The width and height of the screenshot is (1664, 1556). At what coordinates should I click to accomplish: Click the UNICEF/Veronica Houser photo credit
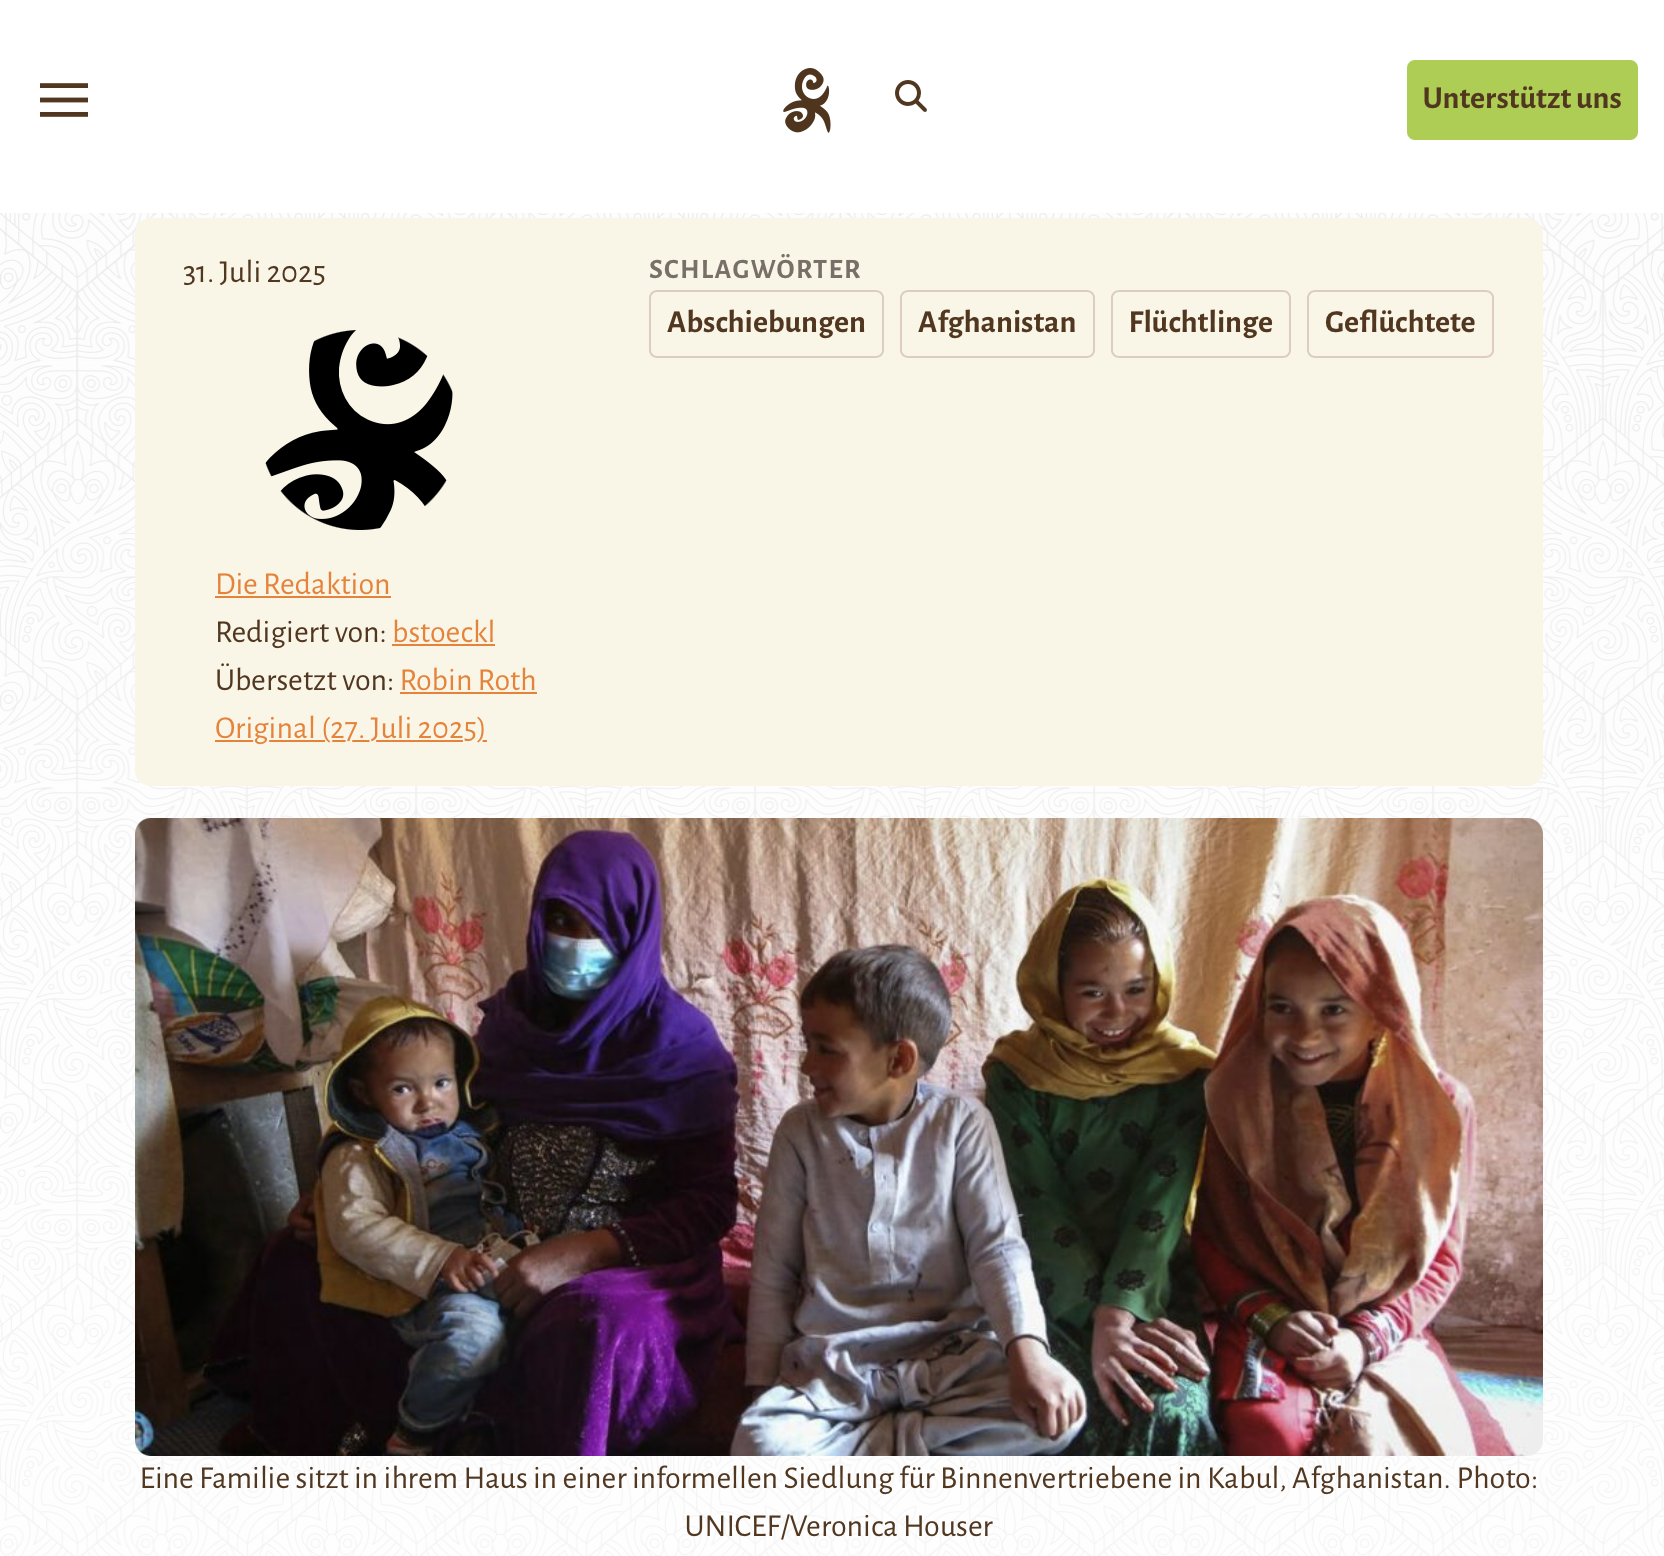coord(839,1526)
